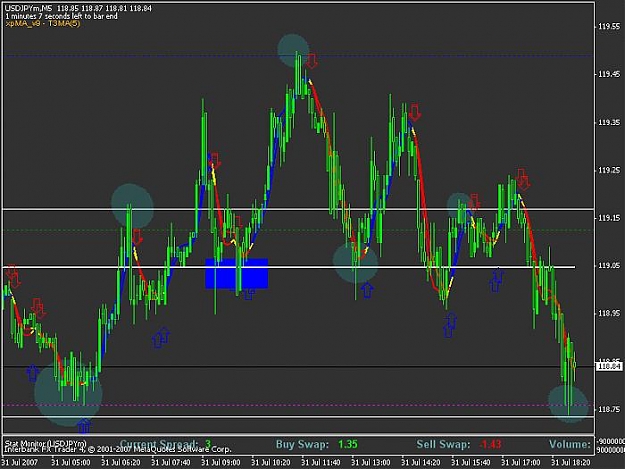Click the 31 Jul 2007 date label
The height and width of the screenshot is (469, 625).
(20, 463)
